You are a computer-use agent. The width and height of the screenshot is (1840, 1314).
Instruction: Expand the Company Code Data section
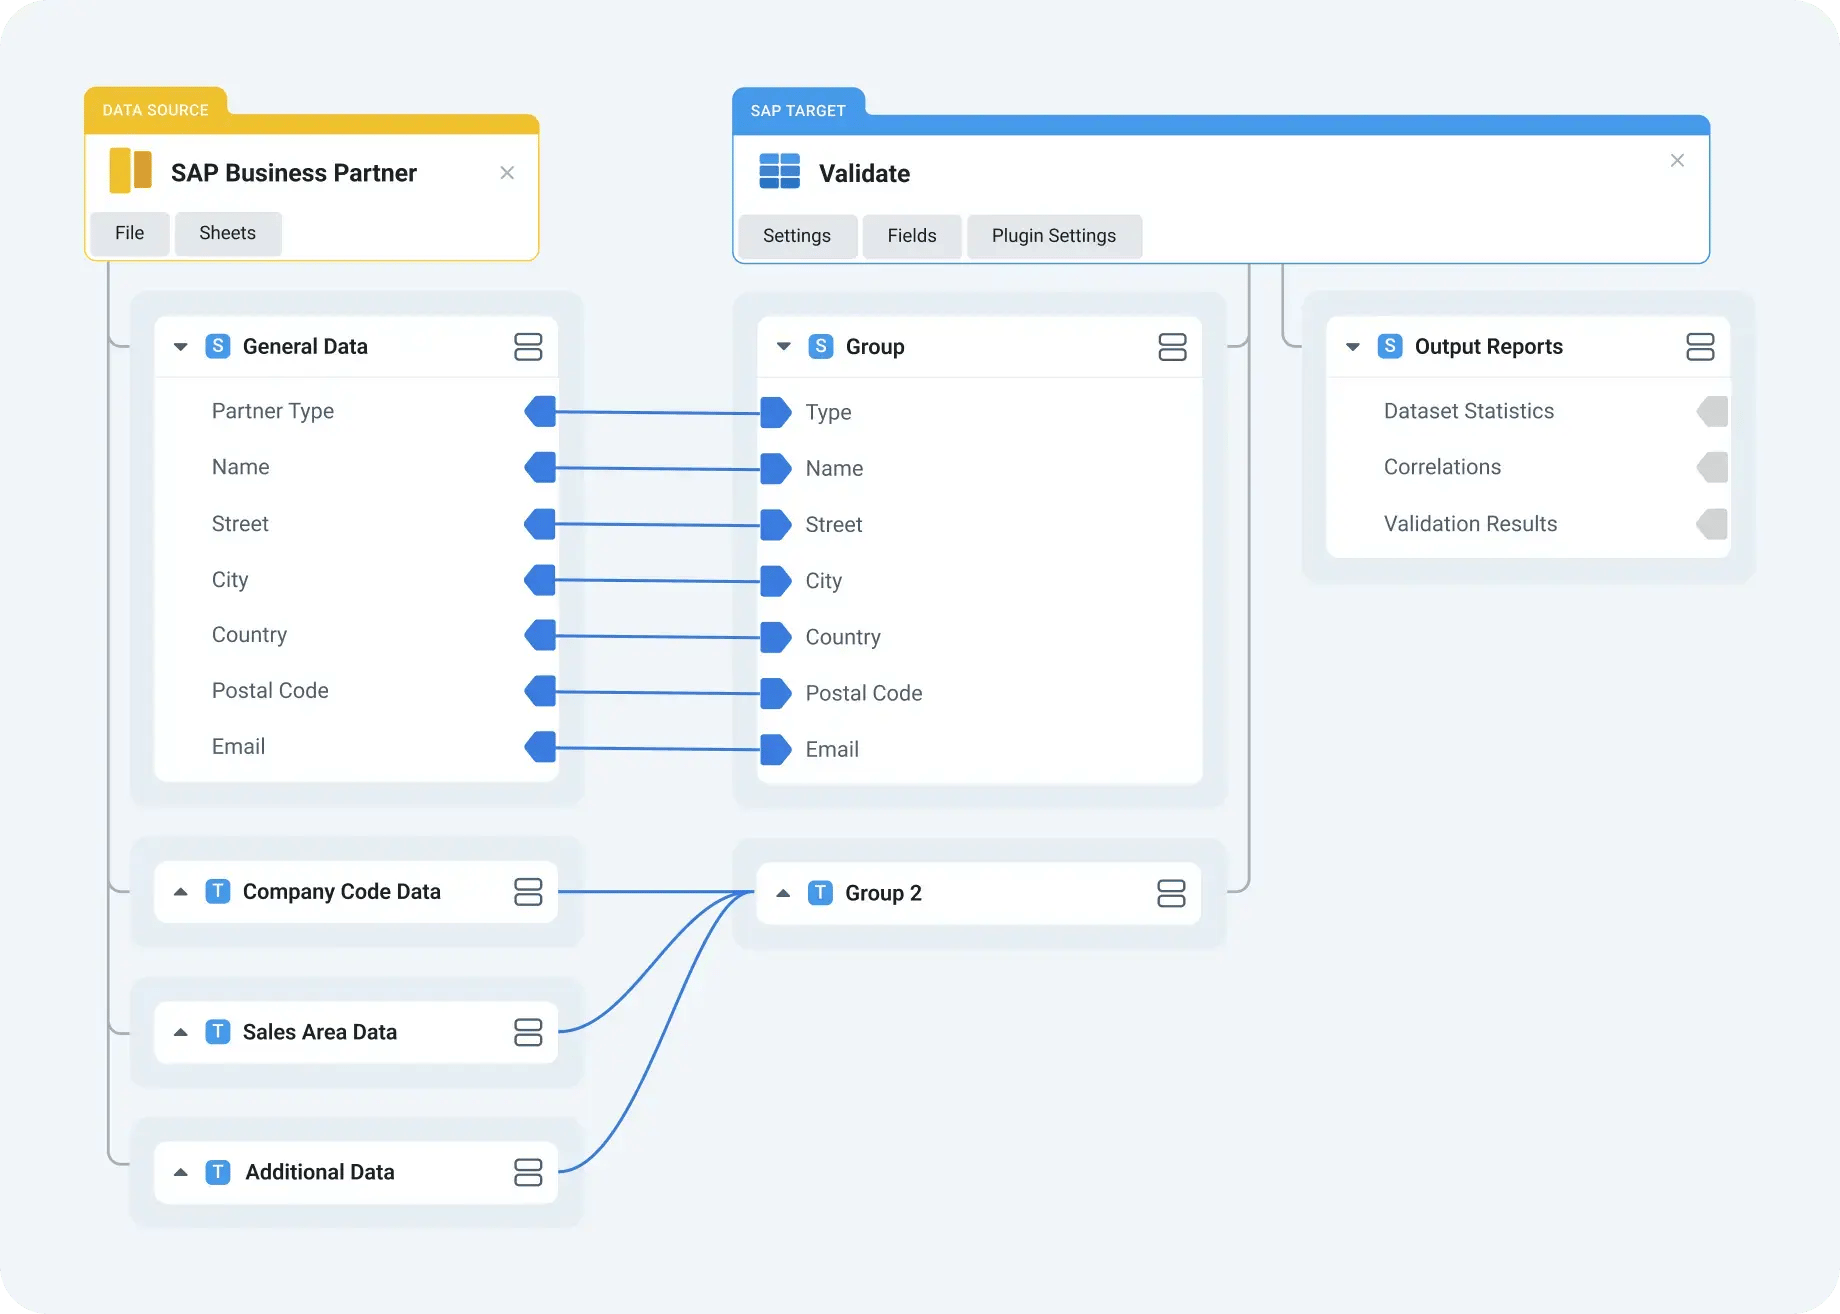181,891
